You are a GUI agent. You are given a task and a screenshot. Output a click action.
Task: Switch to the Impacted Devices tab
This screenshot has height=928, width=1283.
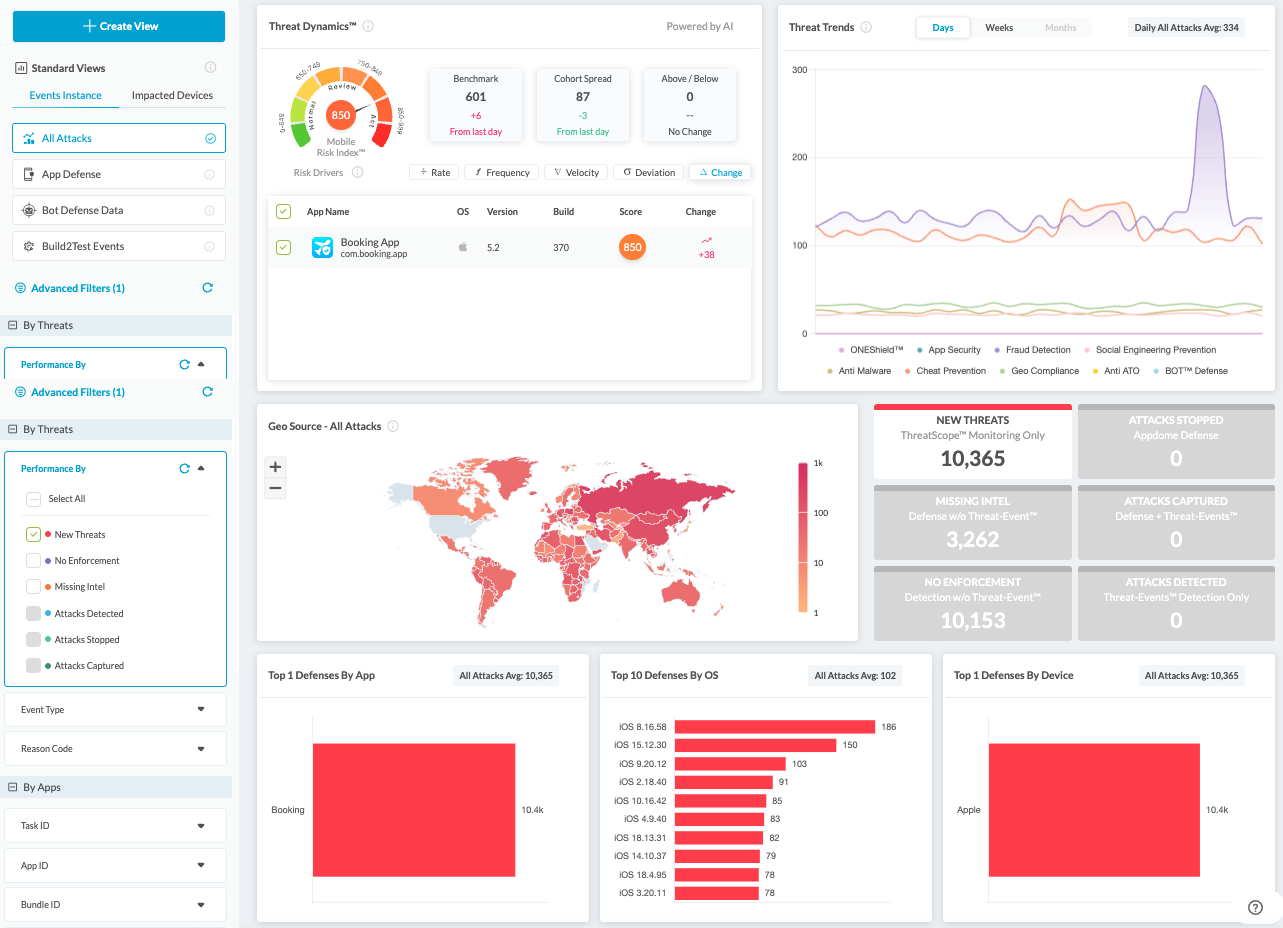coord(172,96)
